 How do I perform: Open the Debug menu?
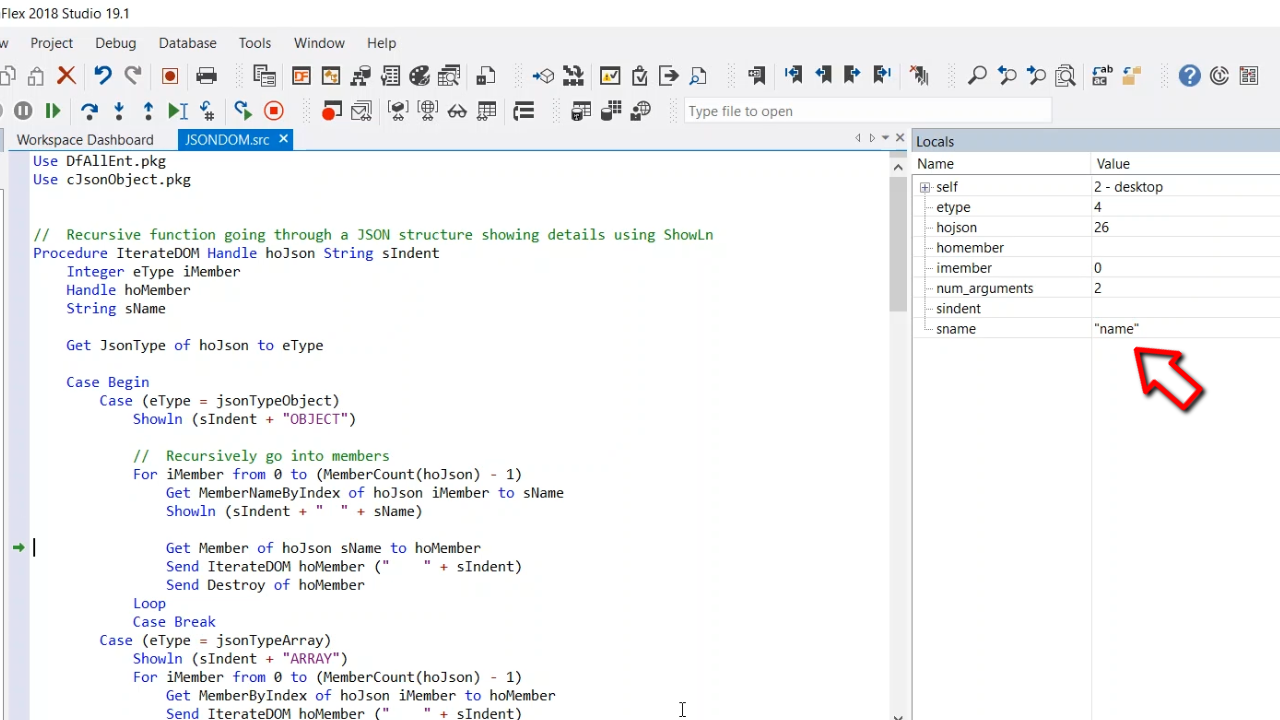click(115, 43)
